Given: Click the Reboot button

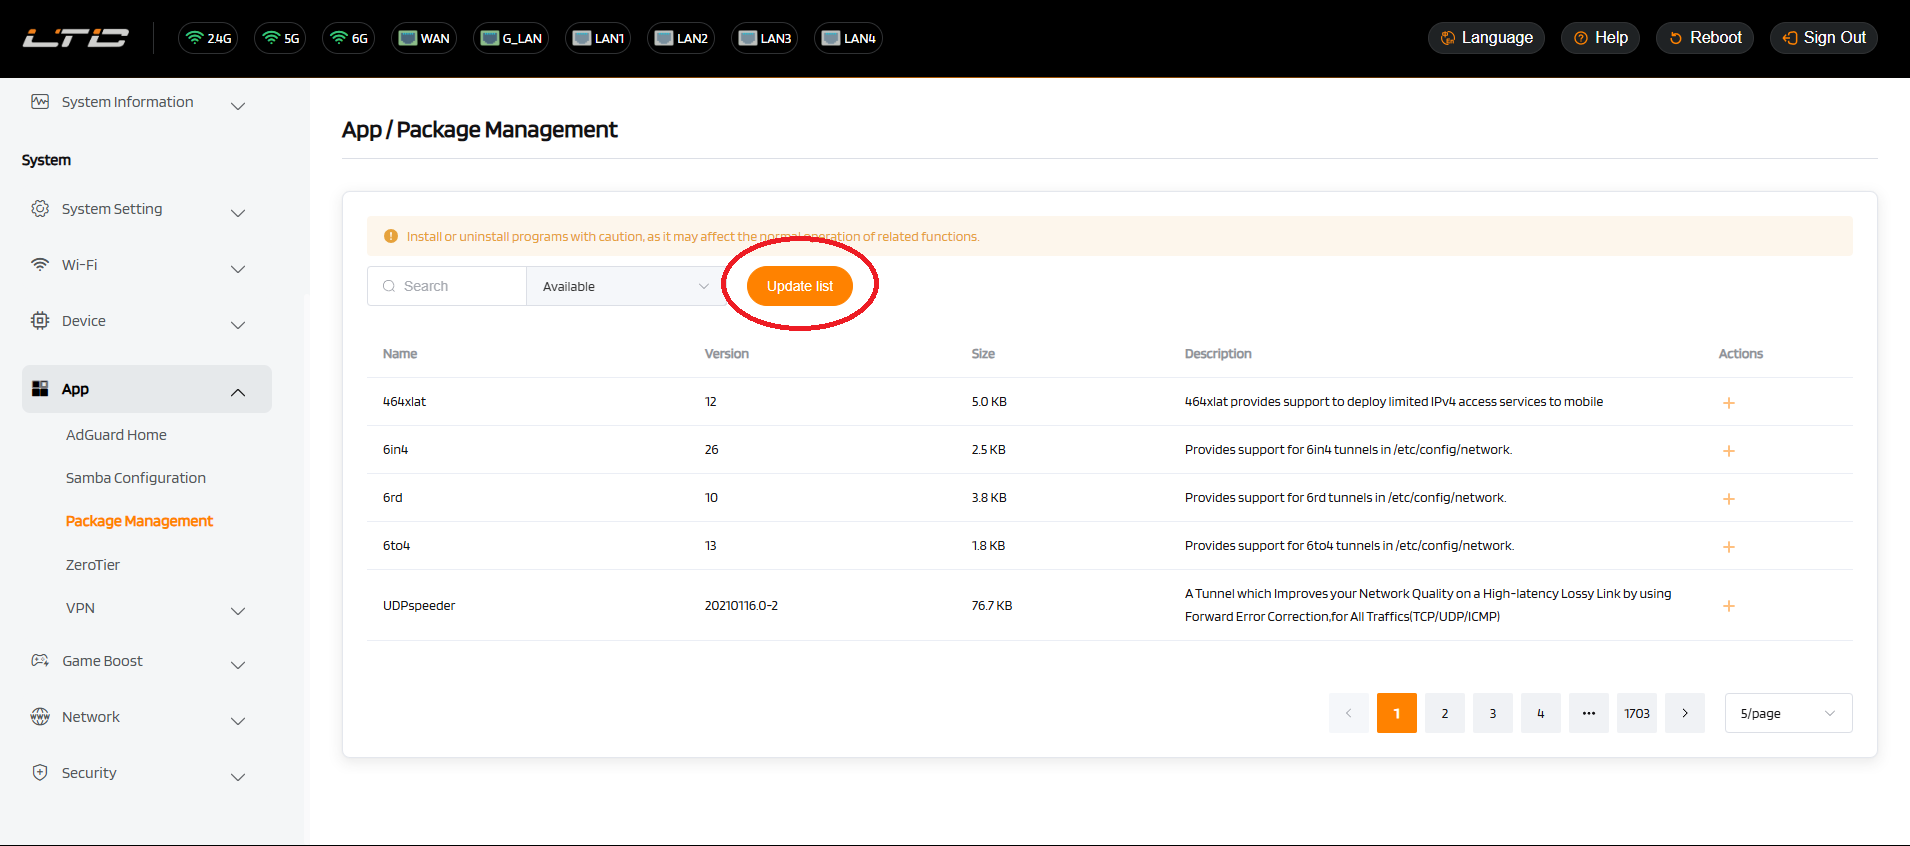Looking at the screenshot, I should [1704, 38].
